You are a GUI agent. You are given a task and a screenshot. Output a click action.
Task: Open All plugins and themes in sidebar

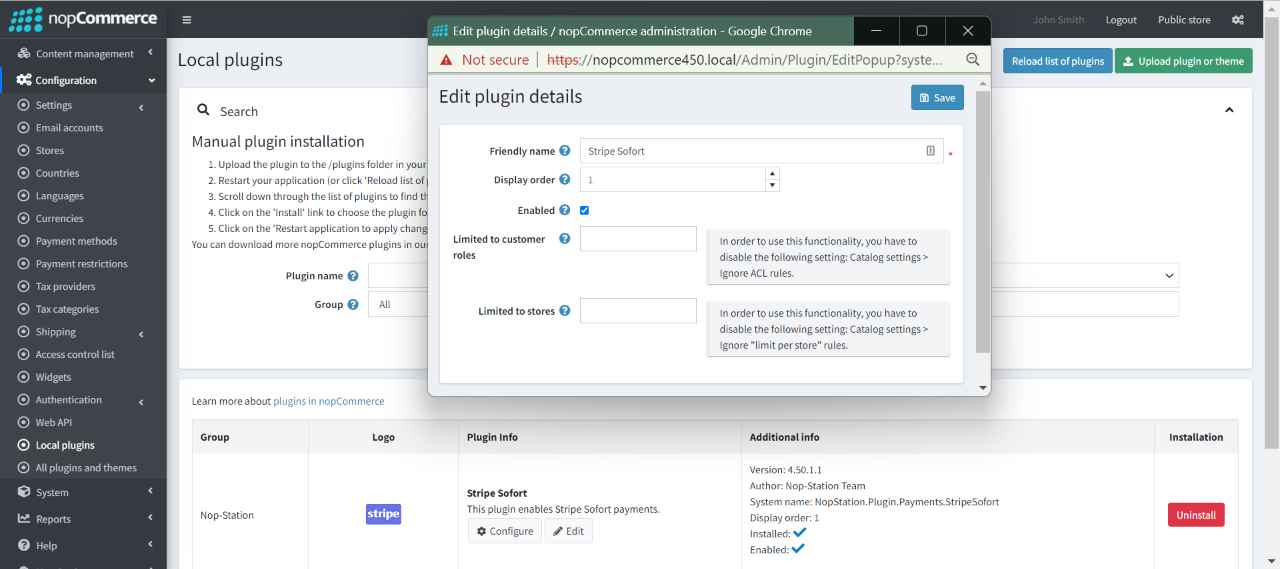[84, 468]
